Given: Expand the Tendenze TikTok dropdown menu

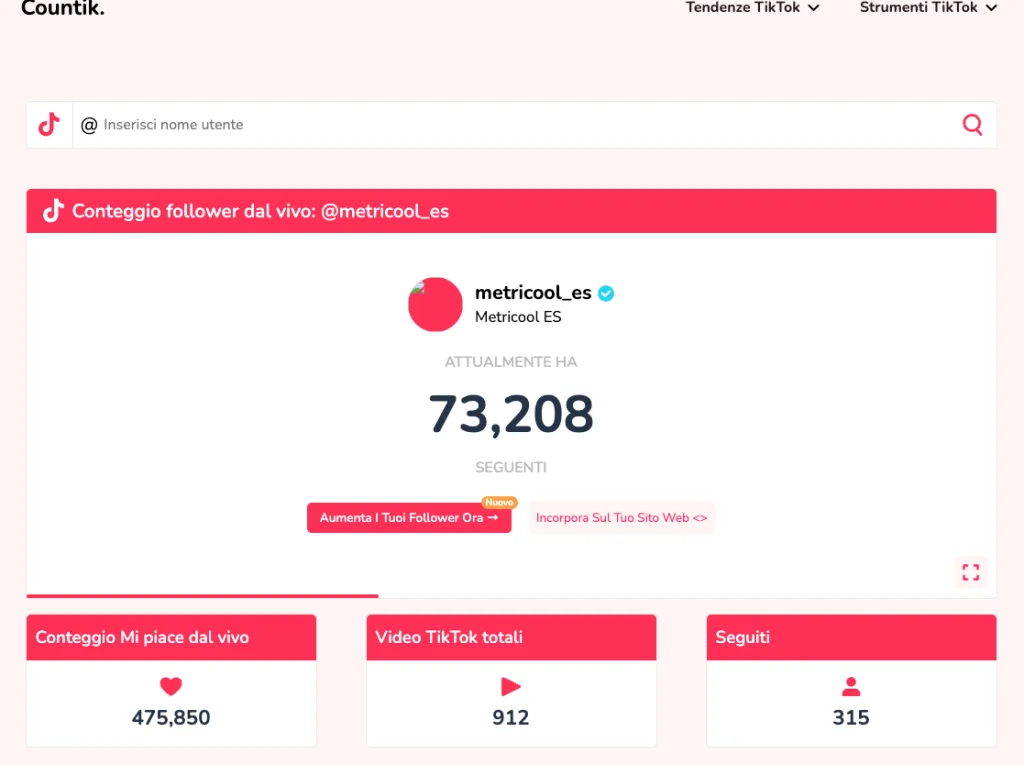Looking at the screenshot, I should 752,8.
